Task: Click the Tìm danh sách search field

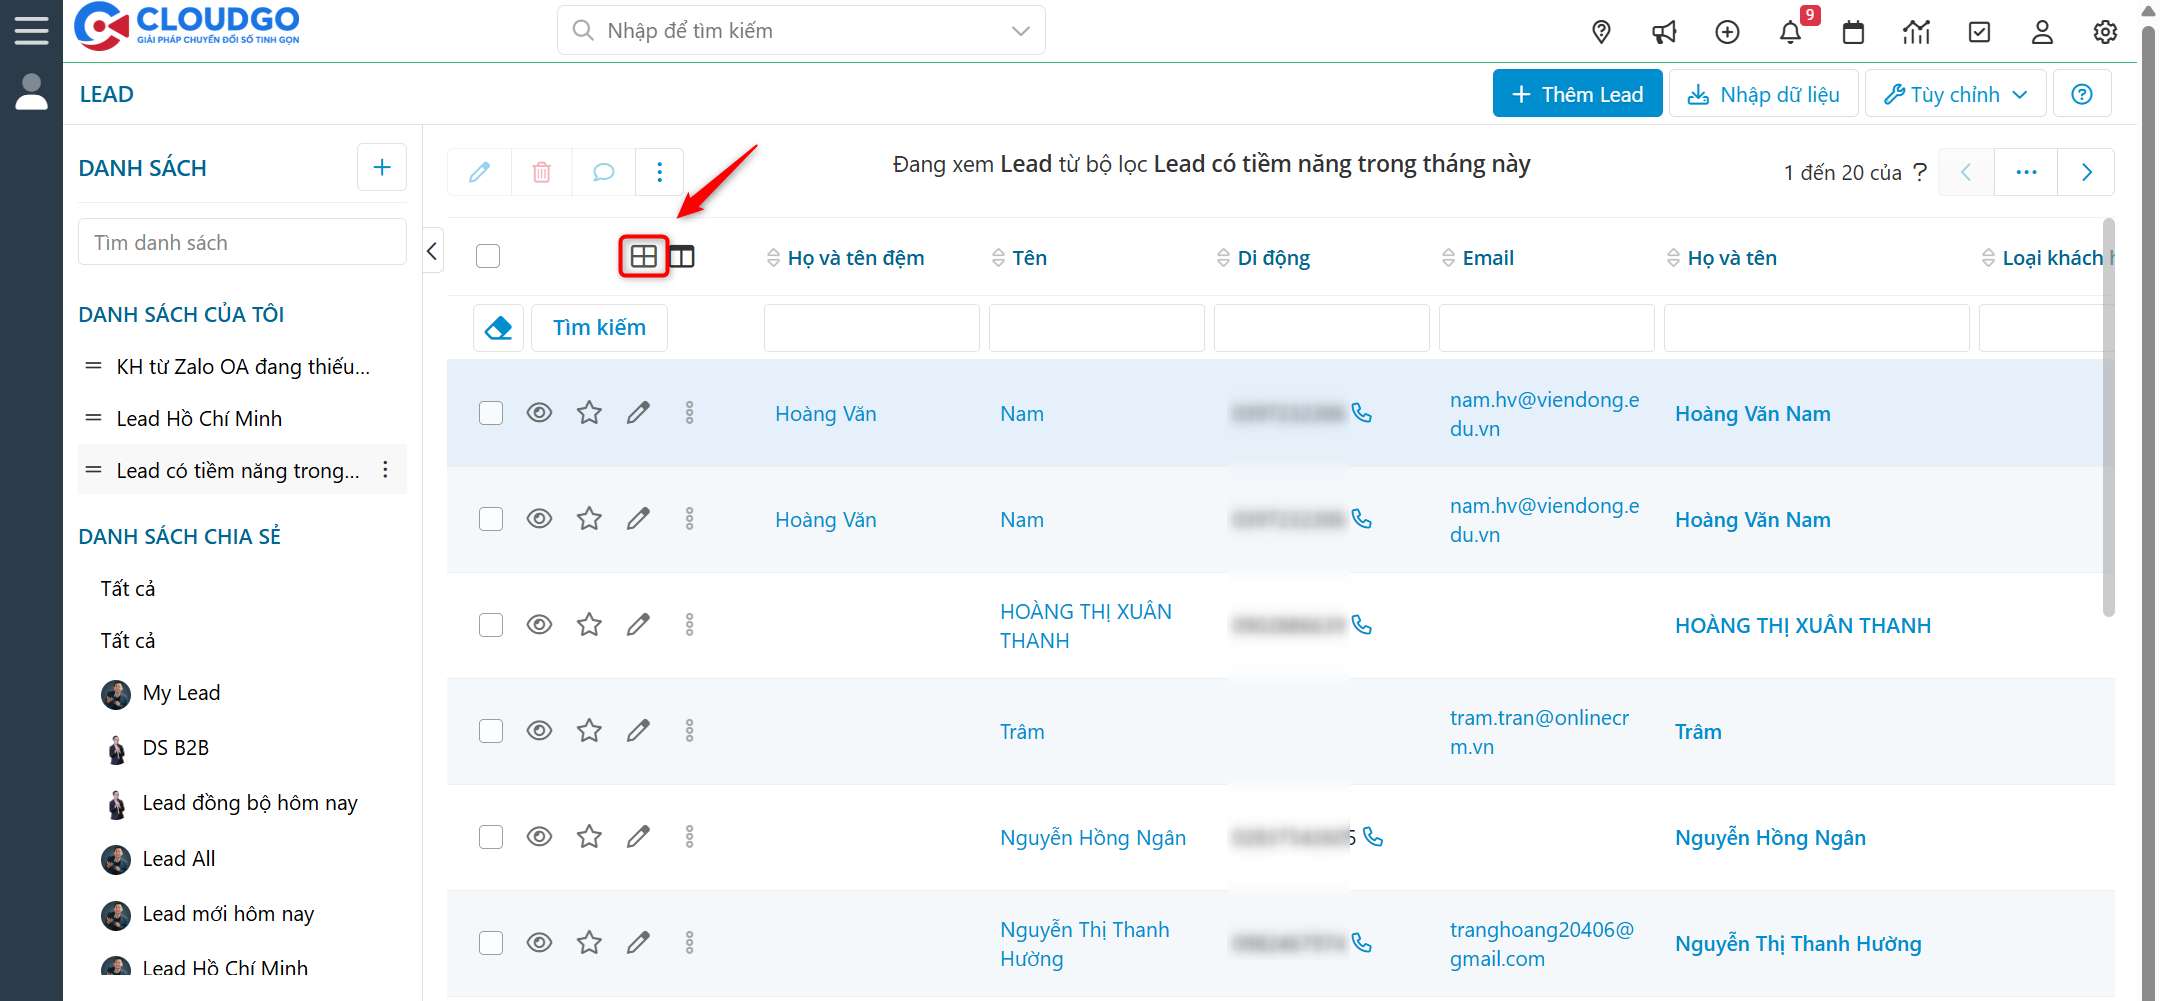Action: pos(242,243)
